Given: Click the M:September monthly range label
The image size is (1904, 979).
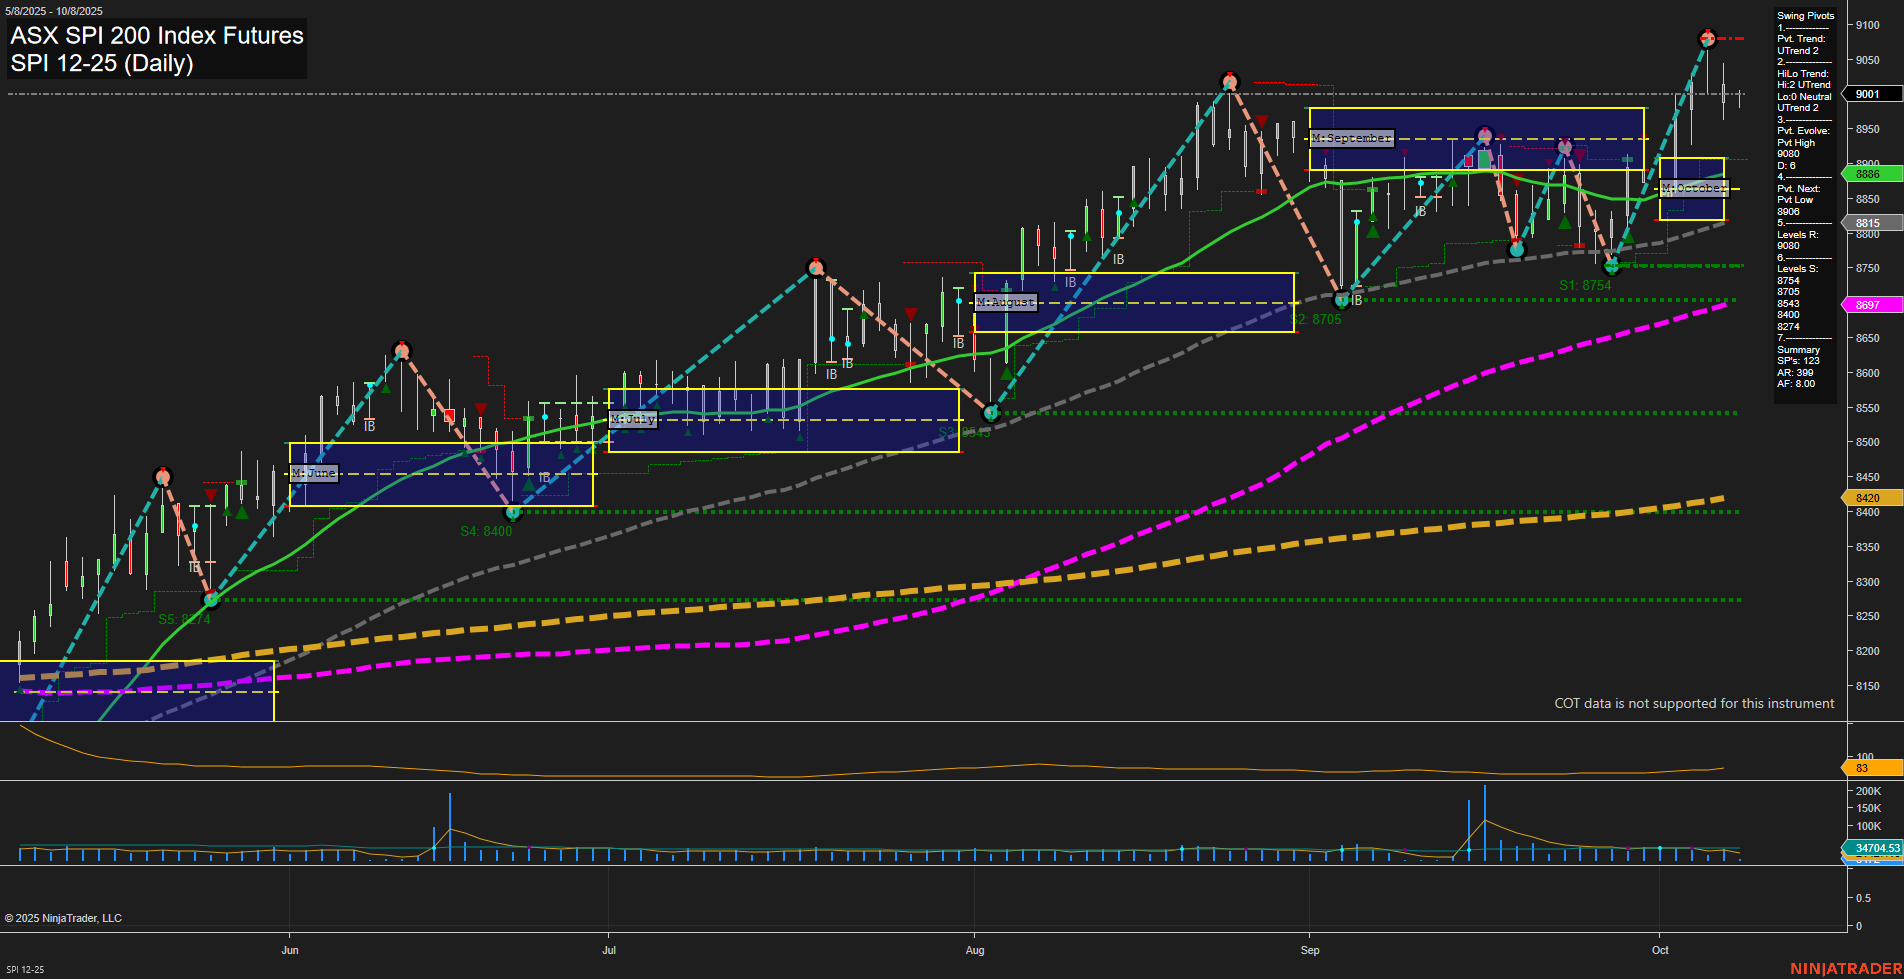Looking at the screenshot, I should coord(1352,139).
